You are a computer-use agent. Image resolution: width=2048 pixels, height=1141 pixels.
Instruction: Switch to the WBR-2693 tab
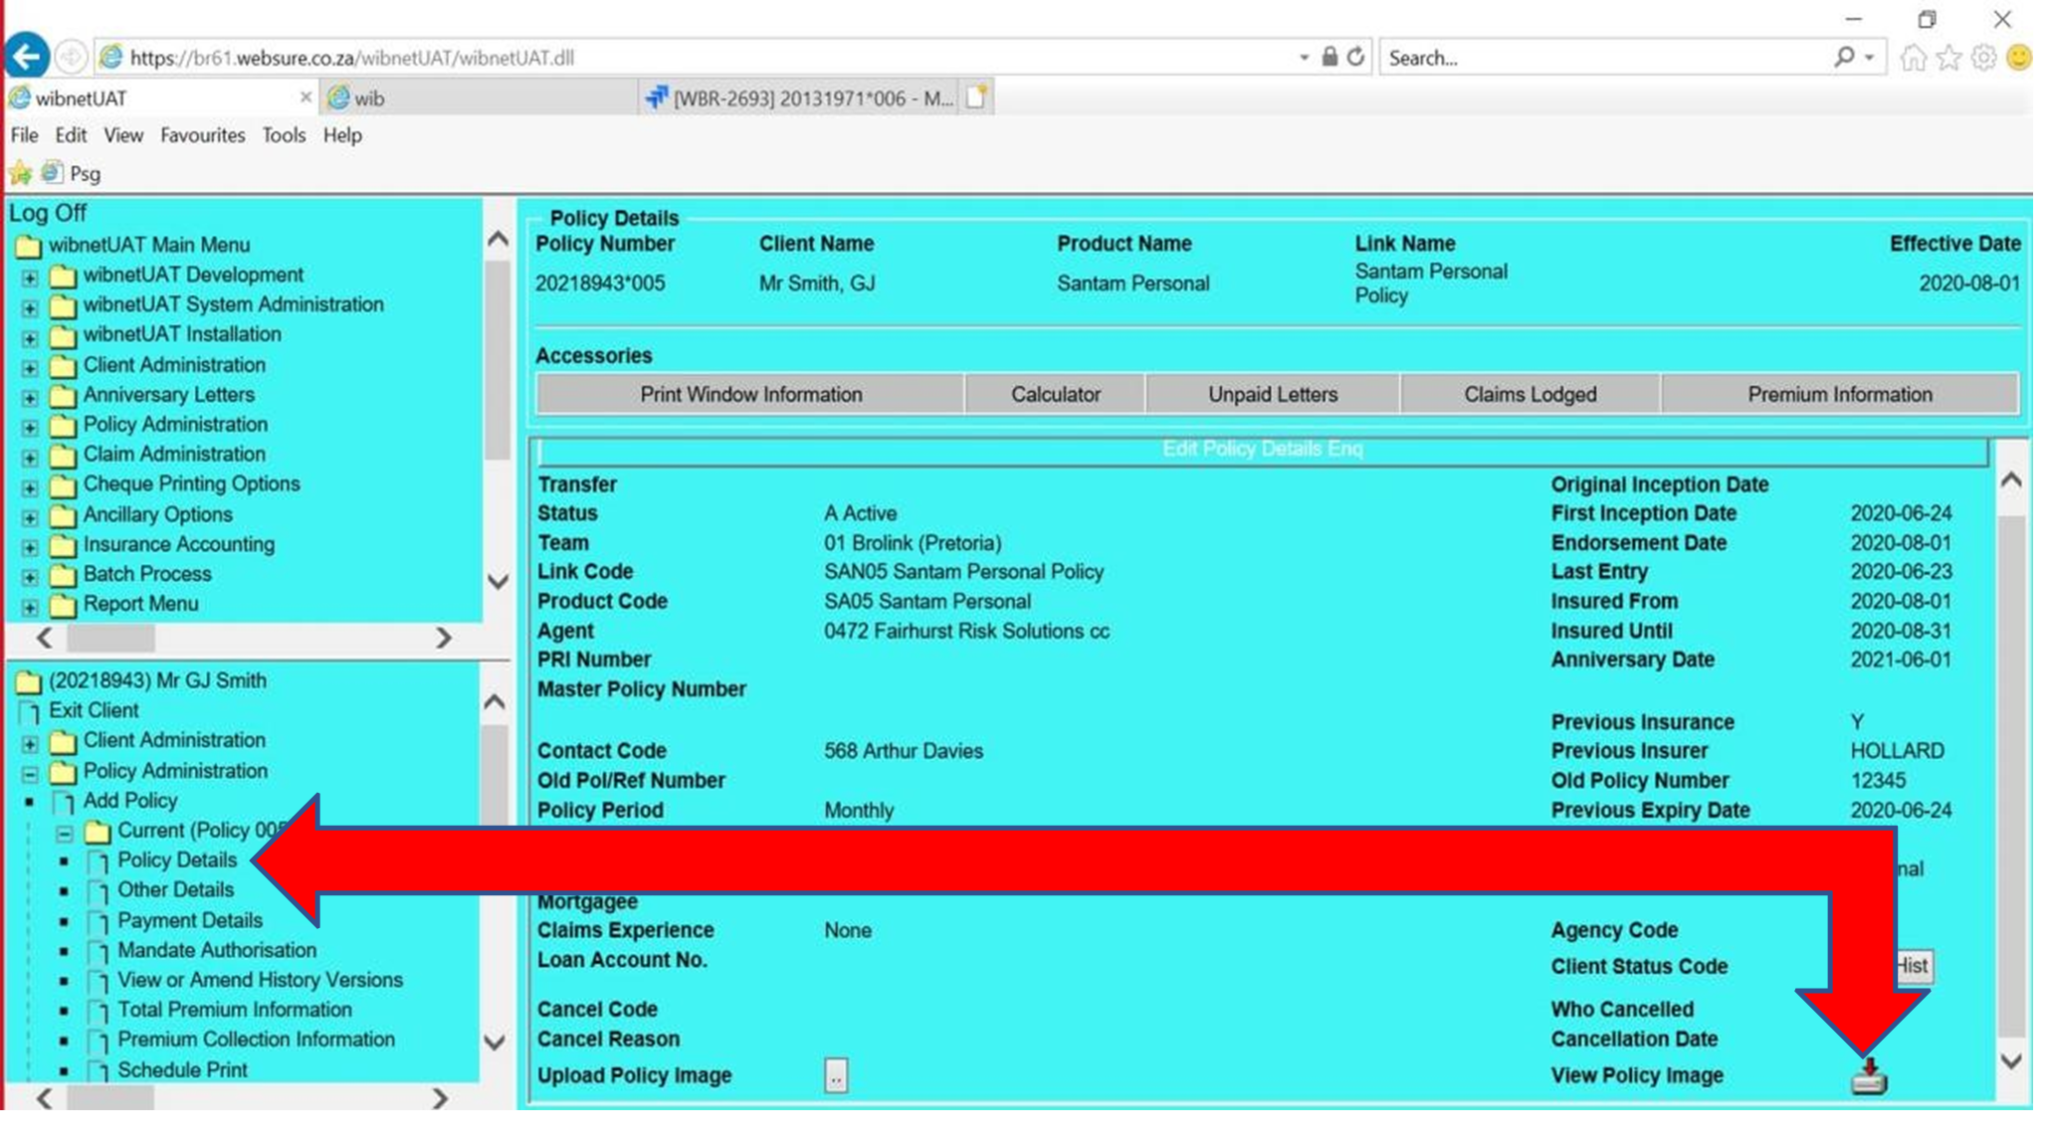tap(800, 98)
